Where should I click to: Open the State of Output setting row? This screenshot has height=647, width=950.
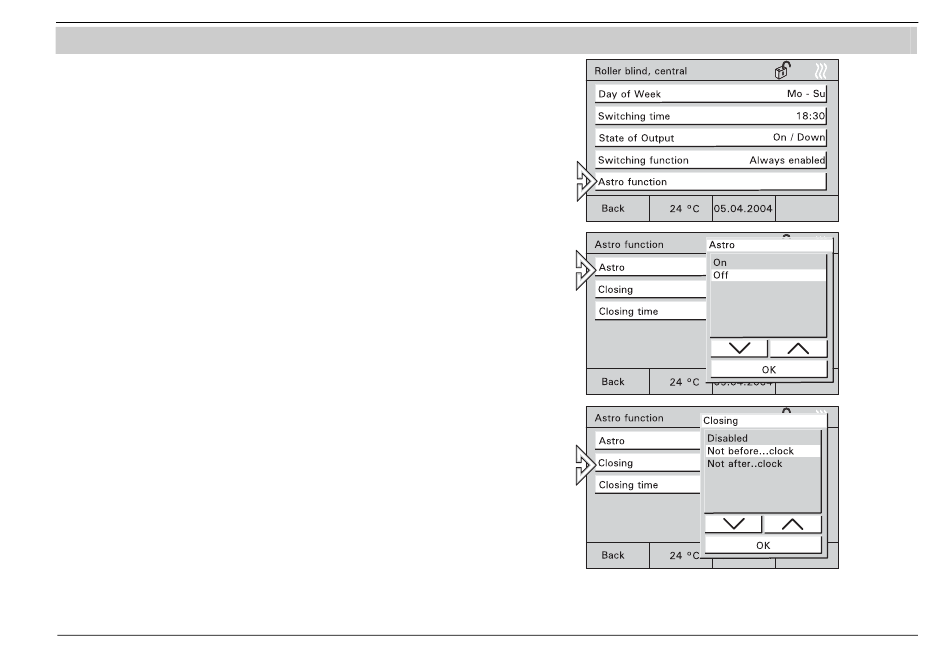(x=711, y=138)
